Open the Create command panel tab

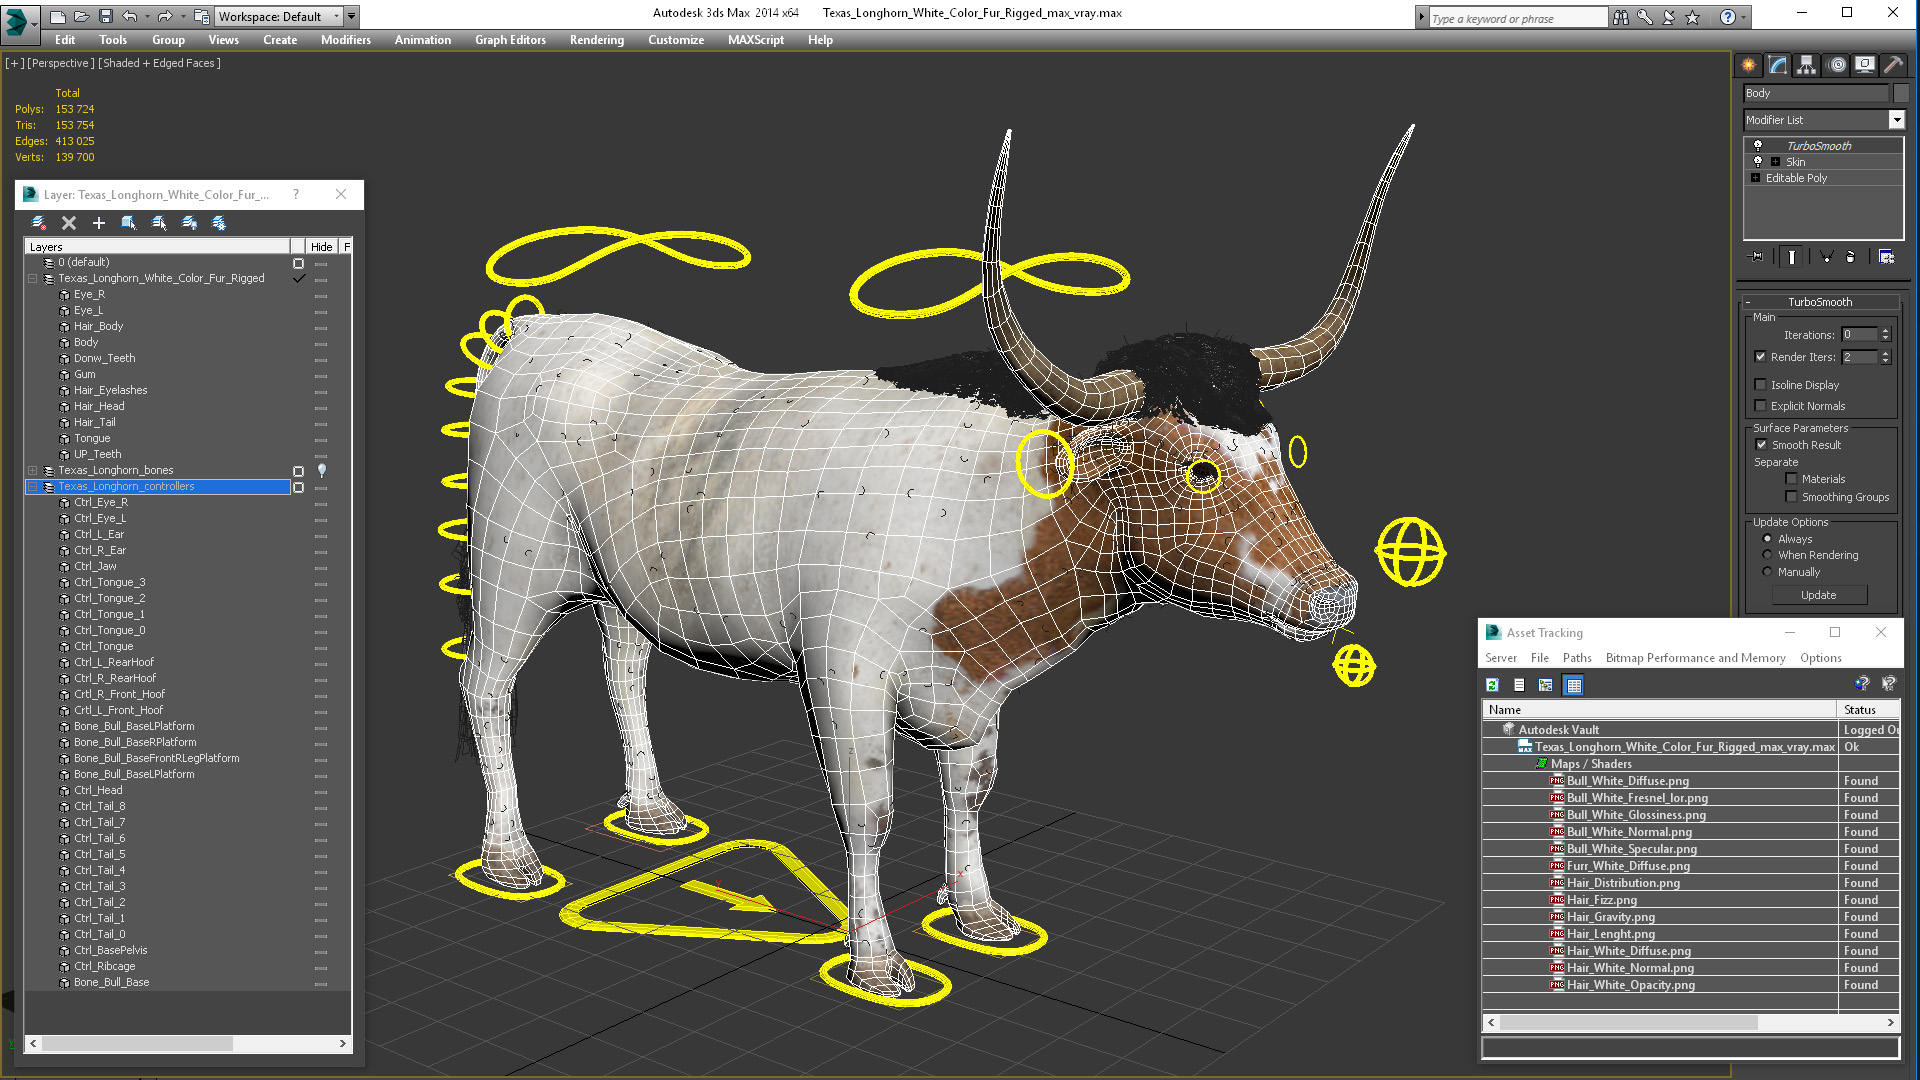point(1748,65)
